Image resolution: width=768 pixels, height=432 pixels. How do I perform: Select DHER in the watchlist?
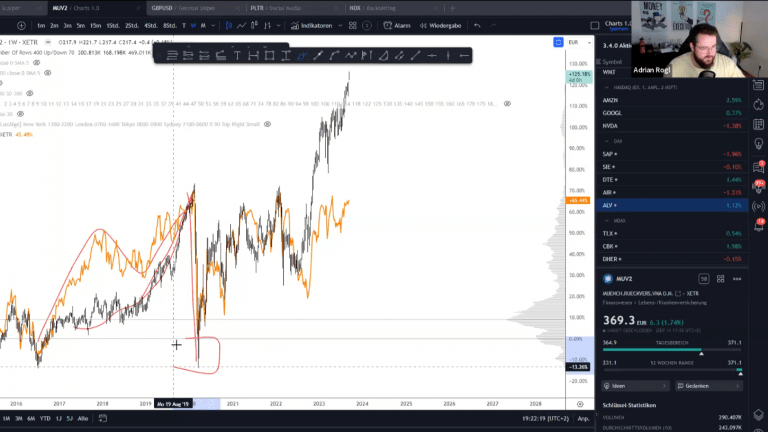point(672,259)
